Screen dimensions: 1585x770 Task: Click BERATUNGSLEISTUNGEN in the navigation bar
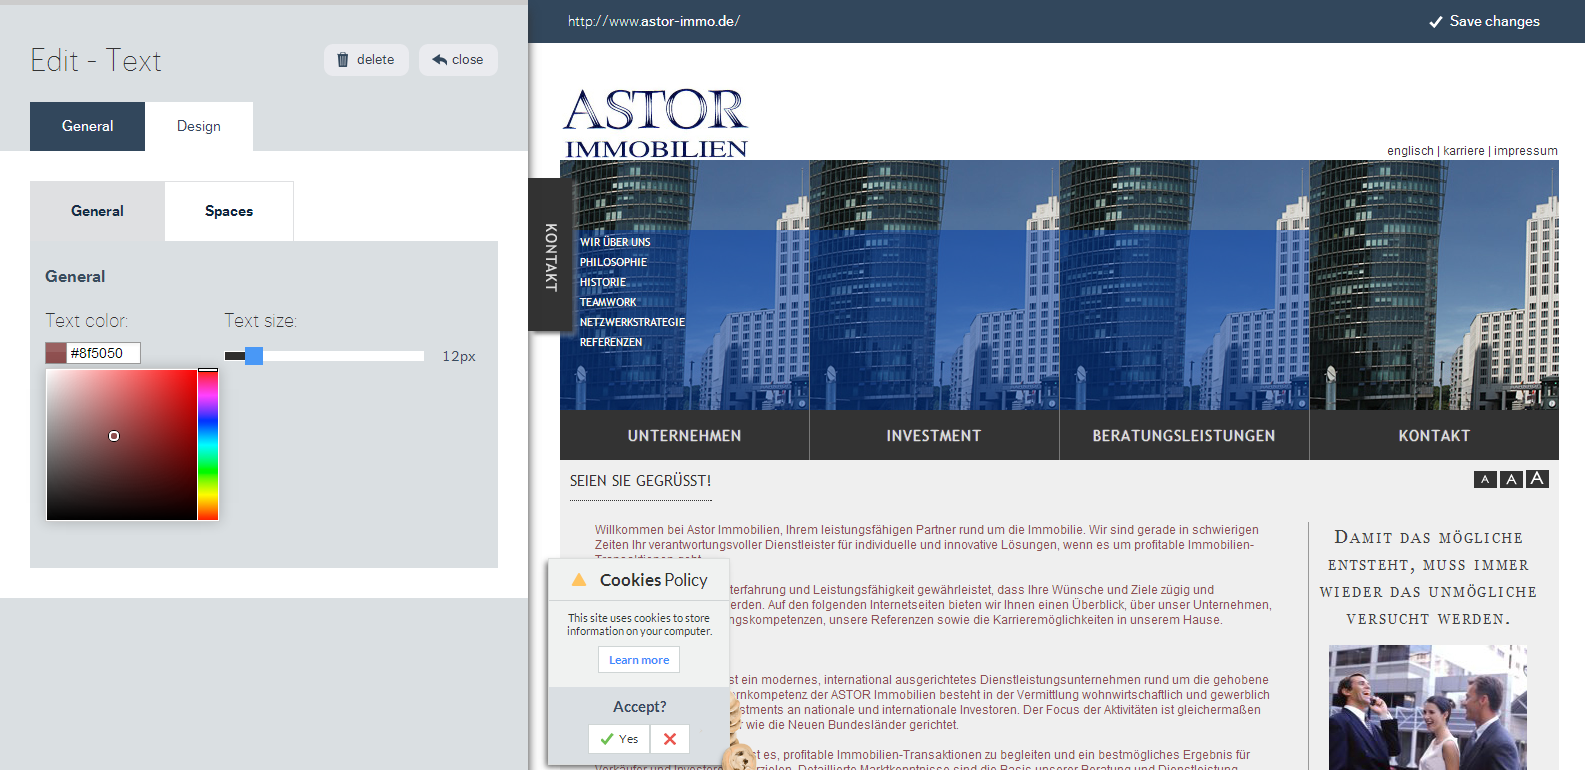pyautogui.click(x=1184, y=436)
